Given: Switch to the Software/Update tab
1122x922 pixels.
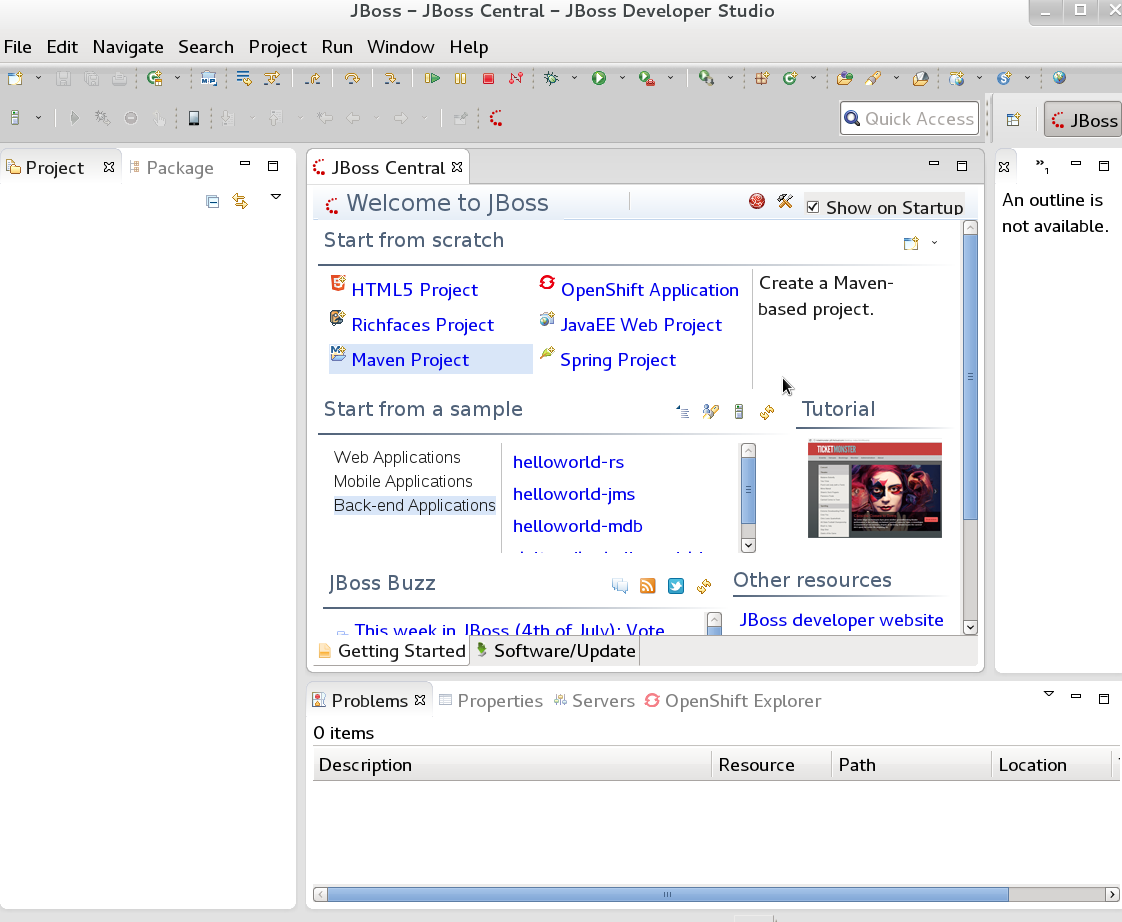Looking at the screenshot, I should (556, 651).
